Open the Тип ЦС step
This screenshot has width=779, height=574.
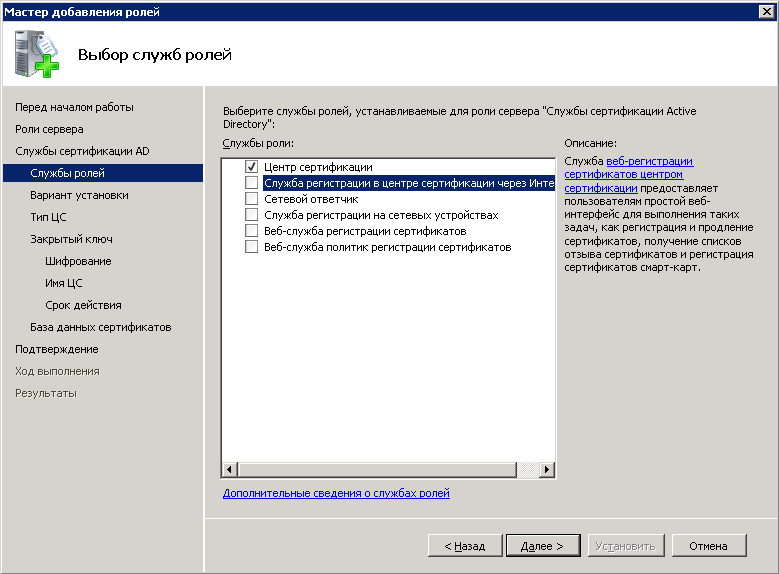point(48,217)
